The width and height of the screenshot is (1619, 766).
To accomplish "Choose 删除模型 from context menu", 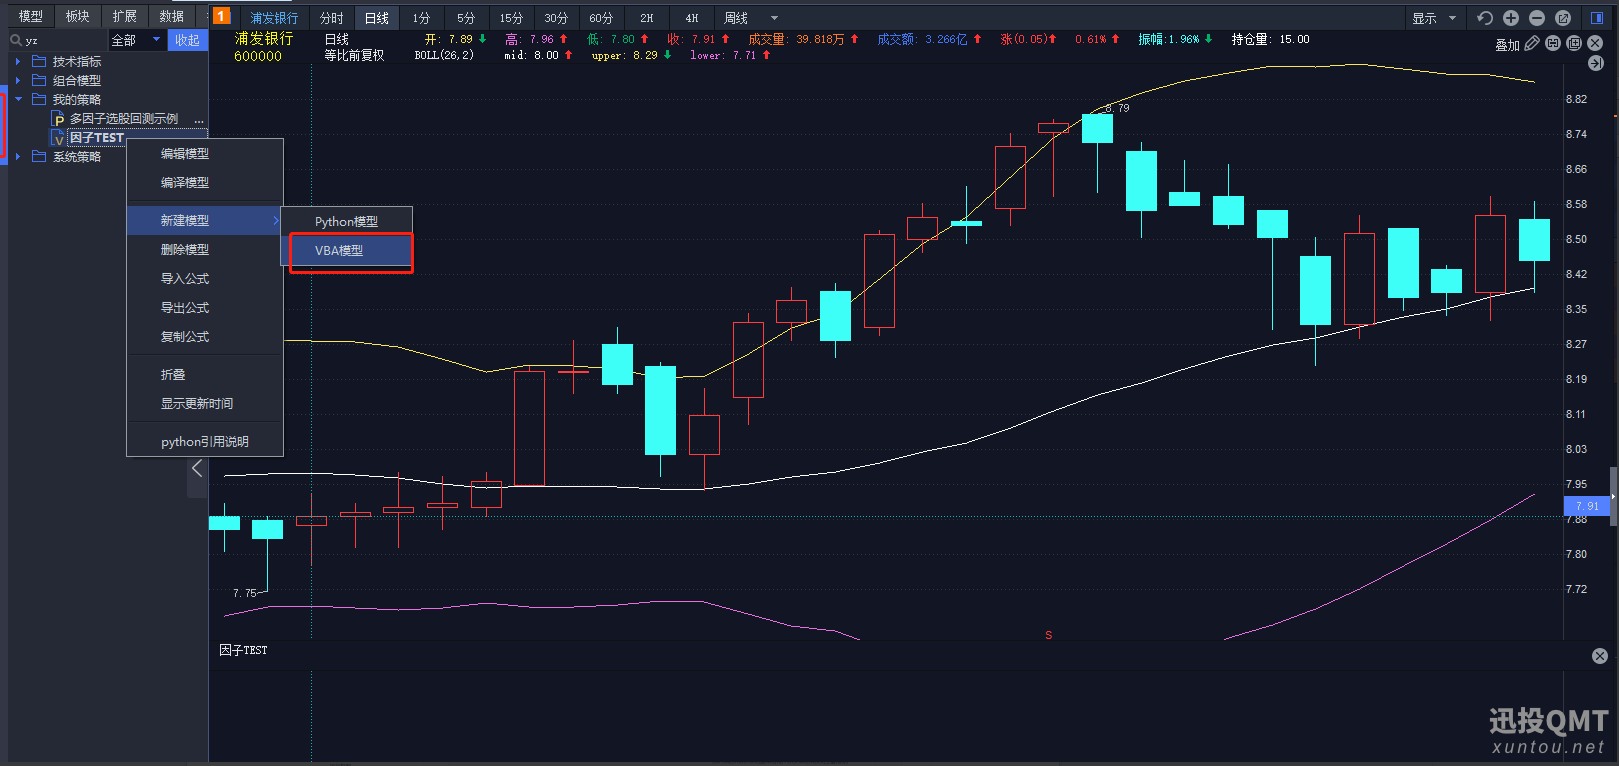I will click(x=205, y=249).
